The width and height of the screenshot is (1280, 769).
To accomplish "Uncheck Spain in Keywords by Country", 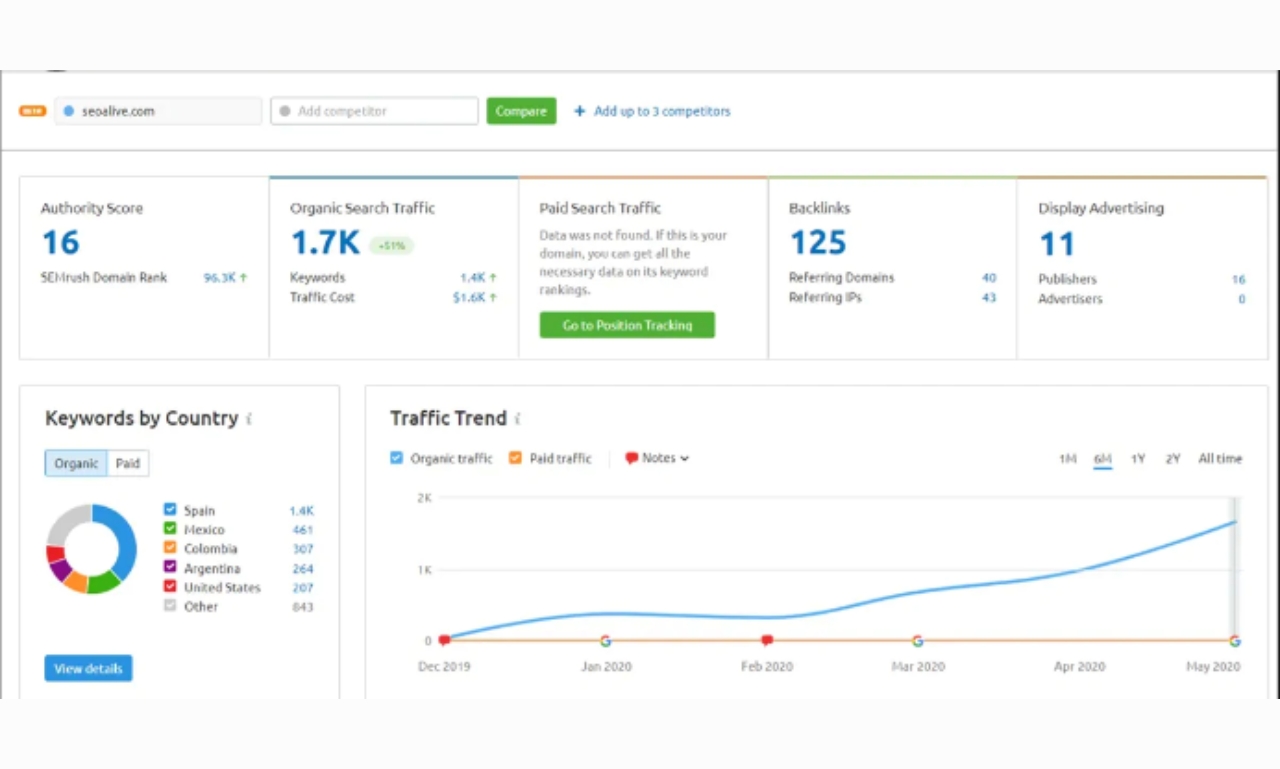I will point(170,509).
